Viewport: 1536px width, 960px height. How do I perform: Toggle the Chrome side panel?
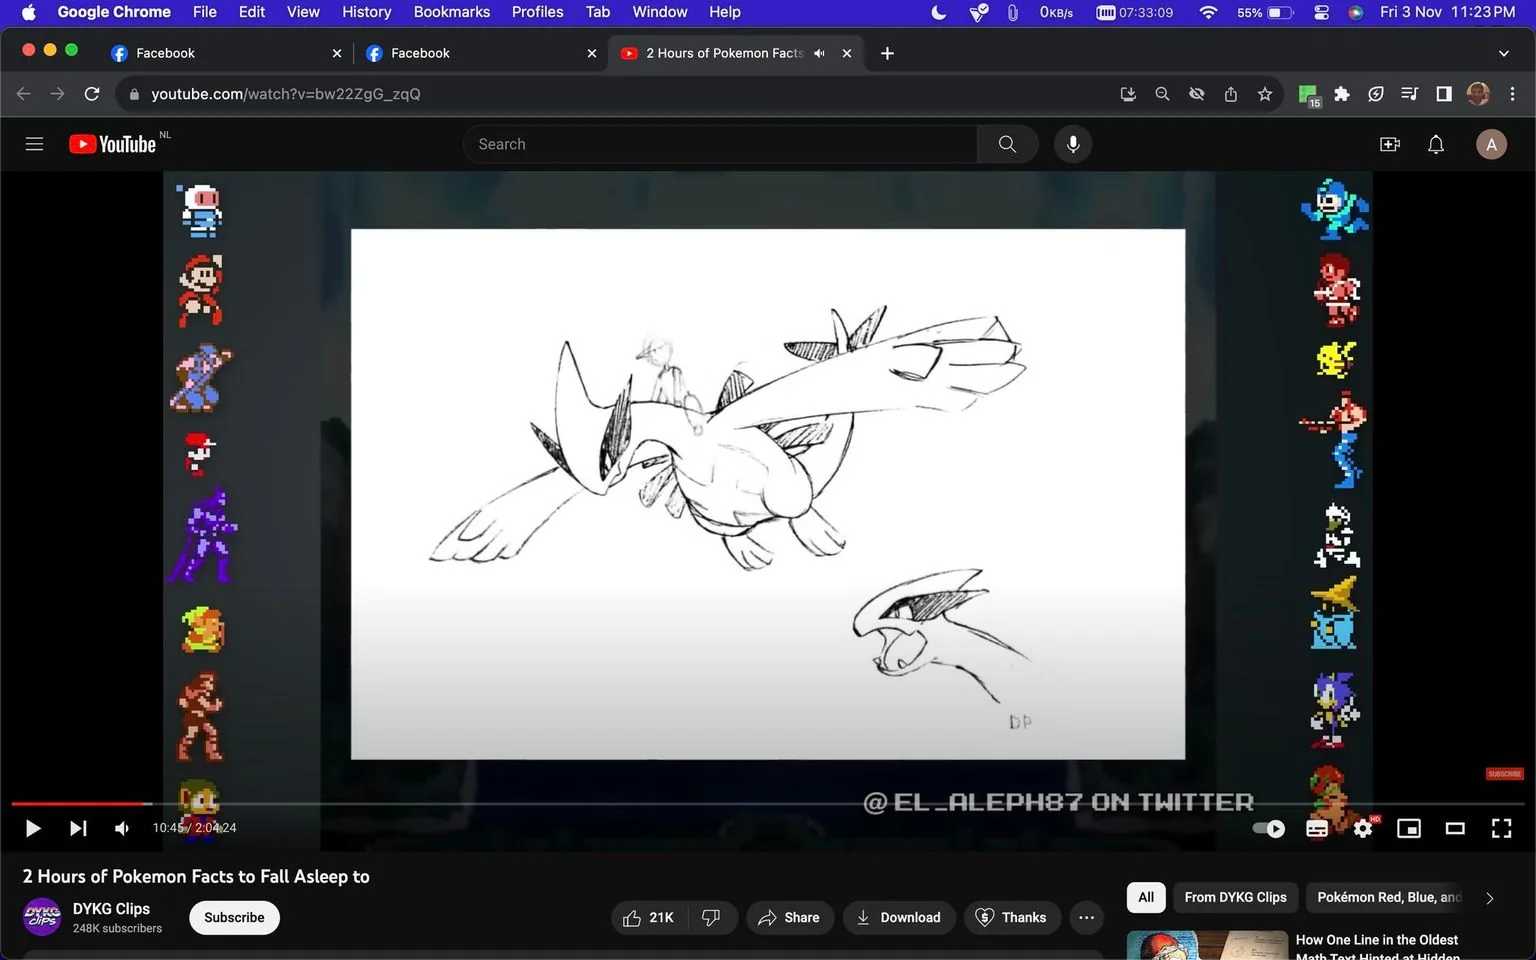[1444, 94]
